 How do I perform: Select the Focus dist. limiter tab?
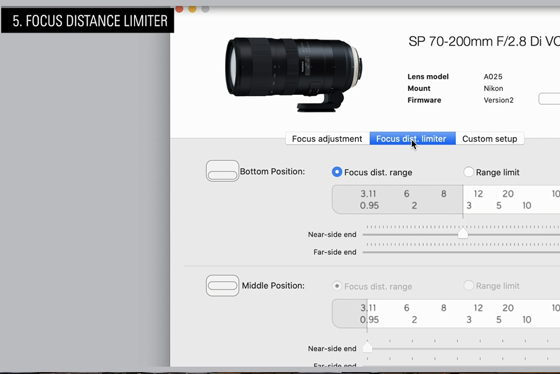412,139
